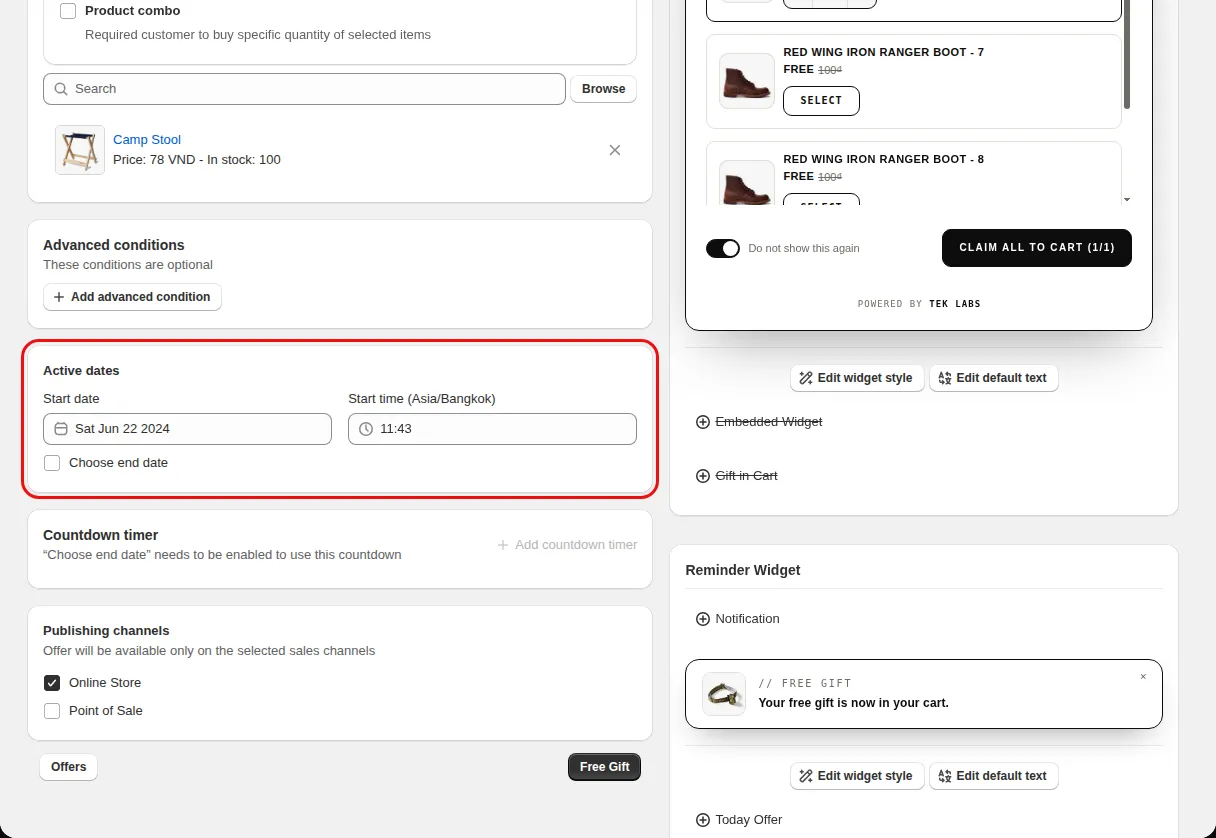Click the Start date field Sat Jun 22 2024

(187, 429)
